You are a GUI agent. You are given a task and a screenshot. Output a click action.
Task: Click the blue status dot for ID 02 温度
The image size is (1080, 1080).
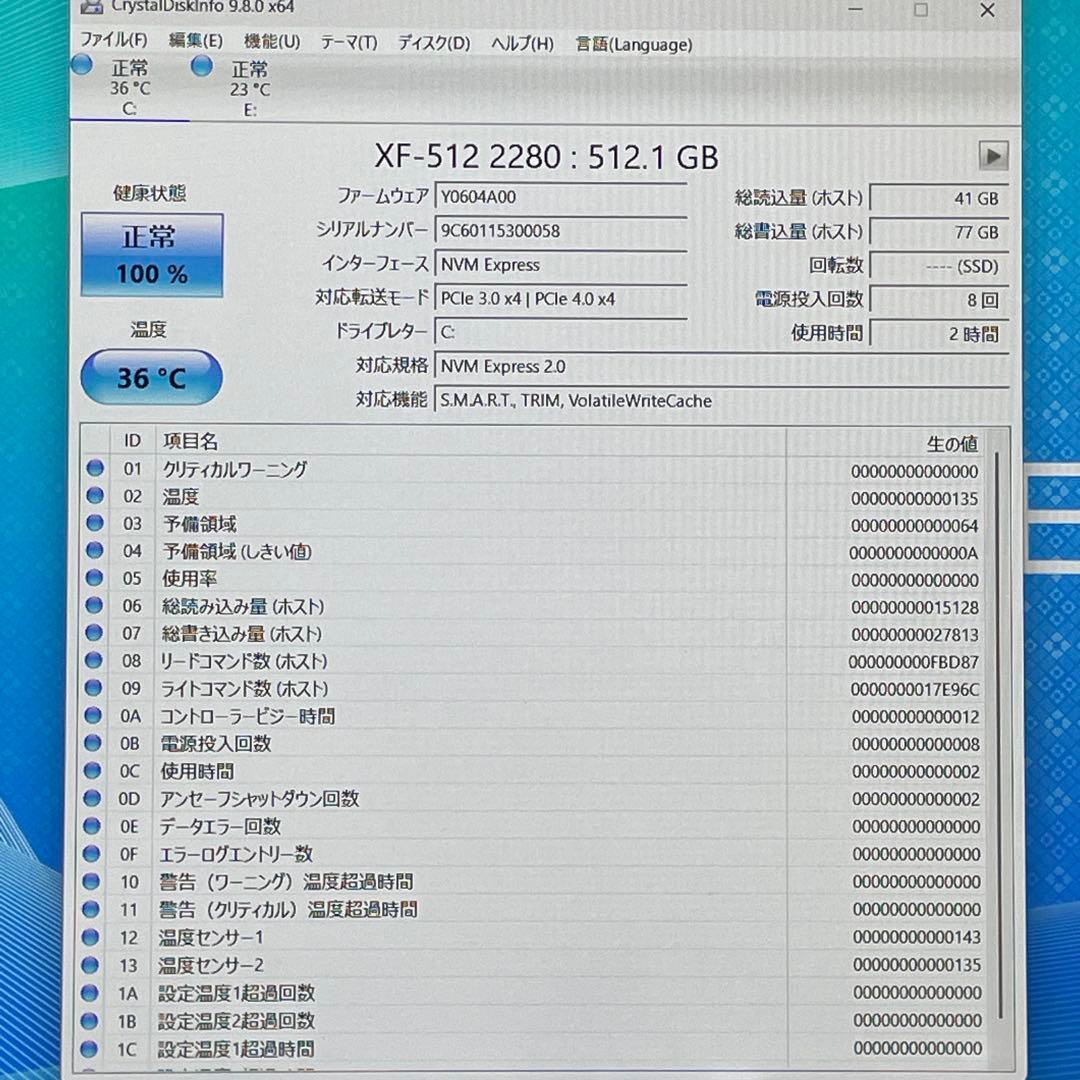(x=95, y=495)
